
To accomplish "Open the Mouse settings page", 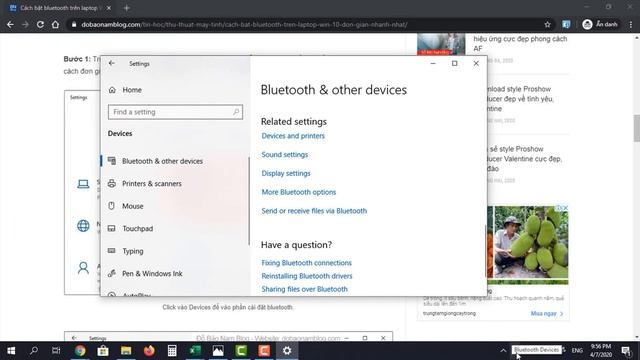I will (x=133, y=206).
